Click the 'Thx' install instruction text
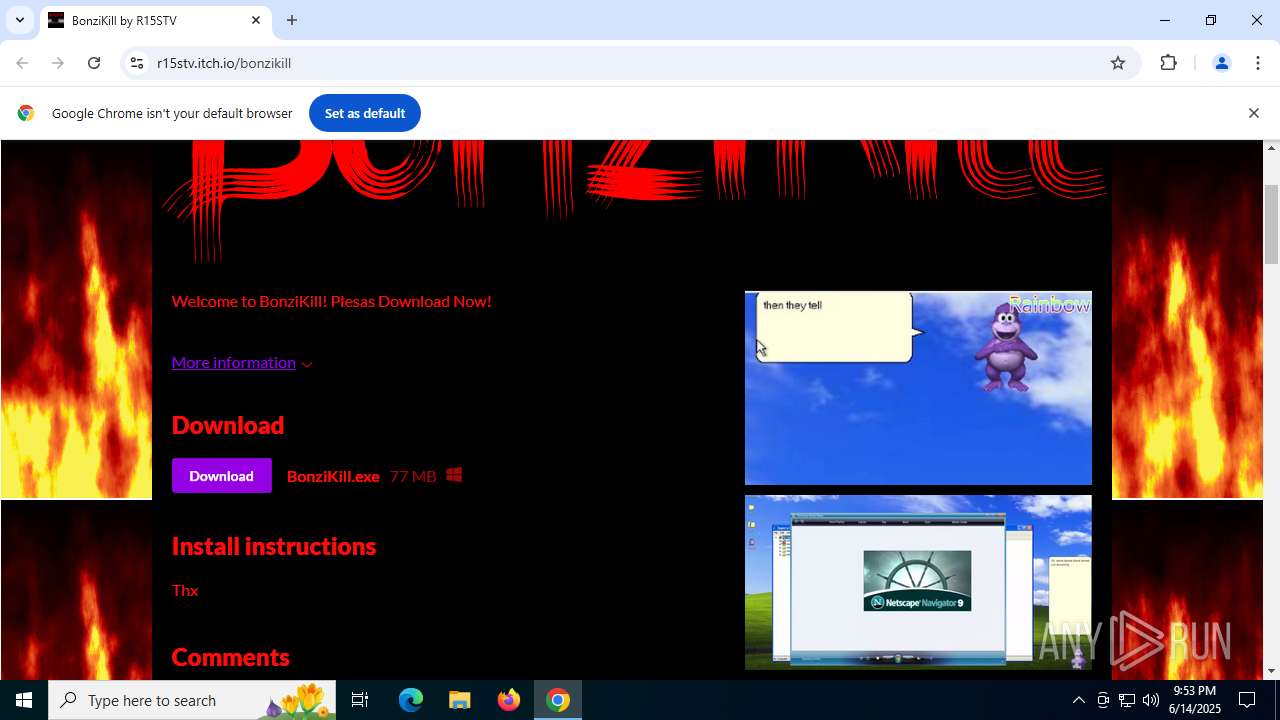 coord(185,590)
